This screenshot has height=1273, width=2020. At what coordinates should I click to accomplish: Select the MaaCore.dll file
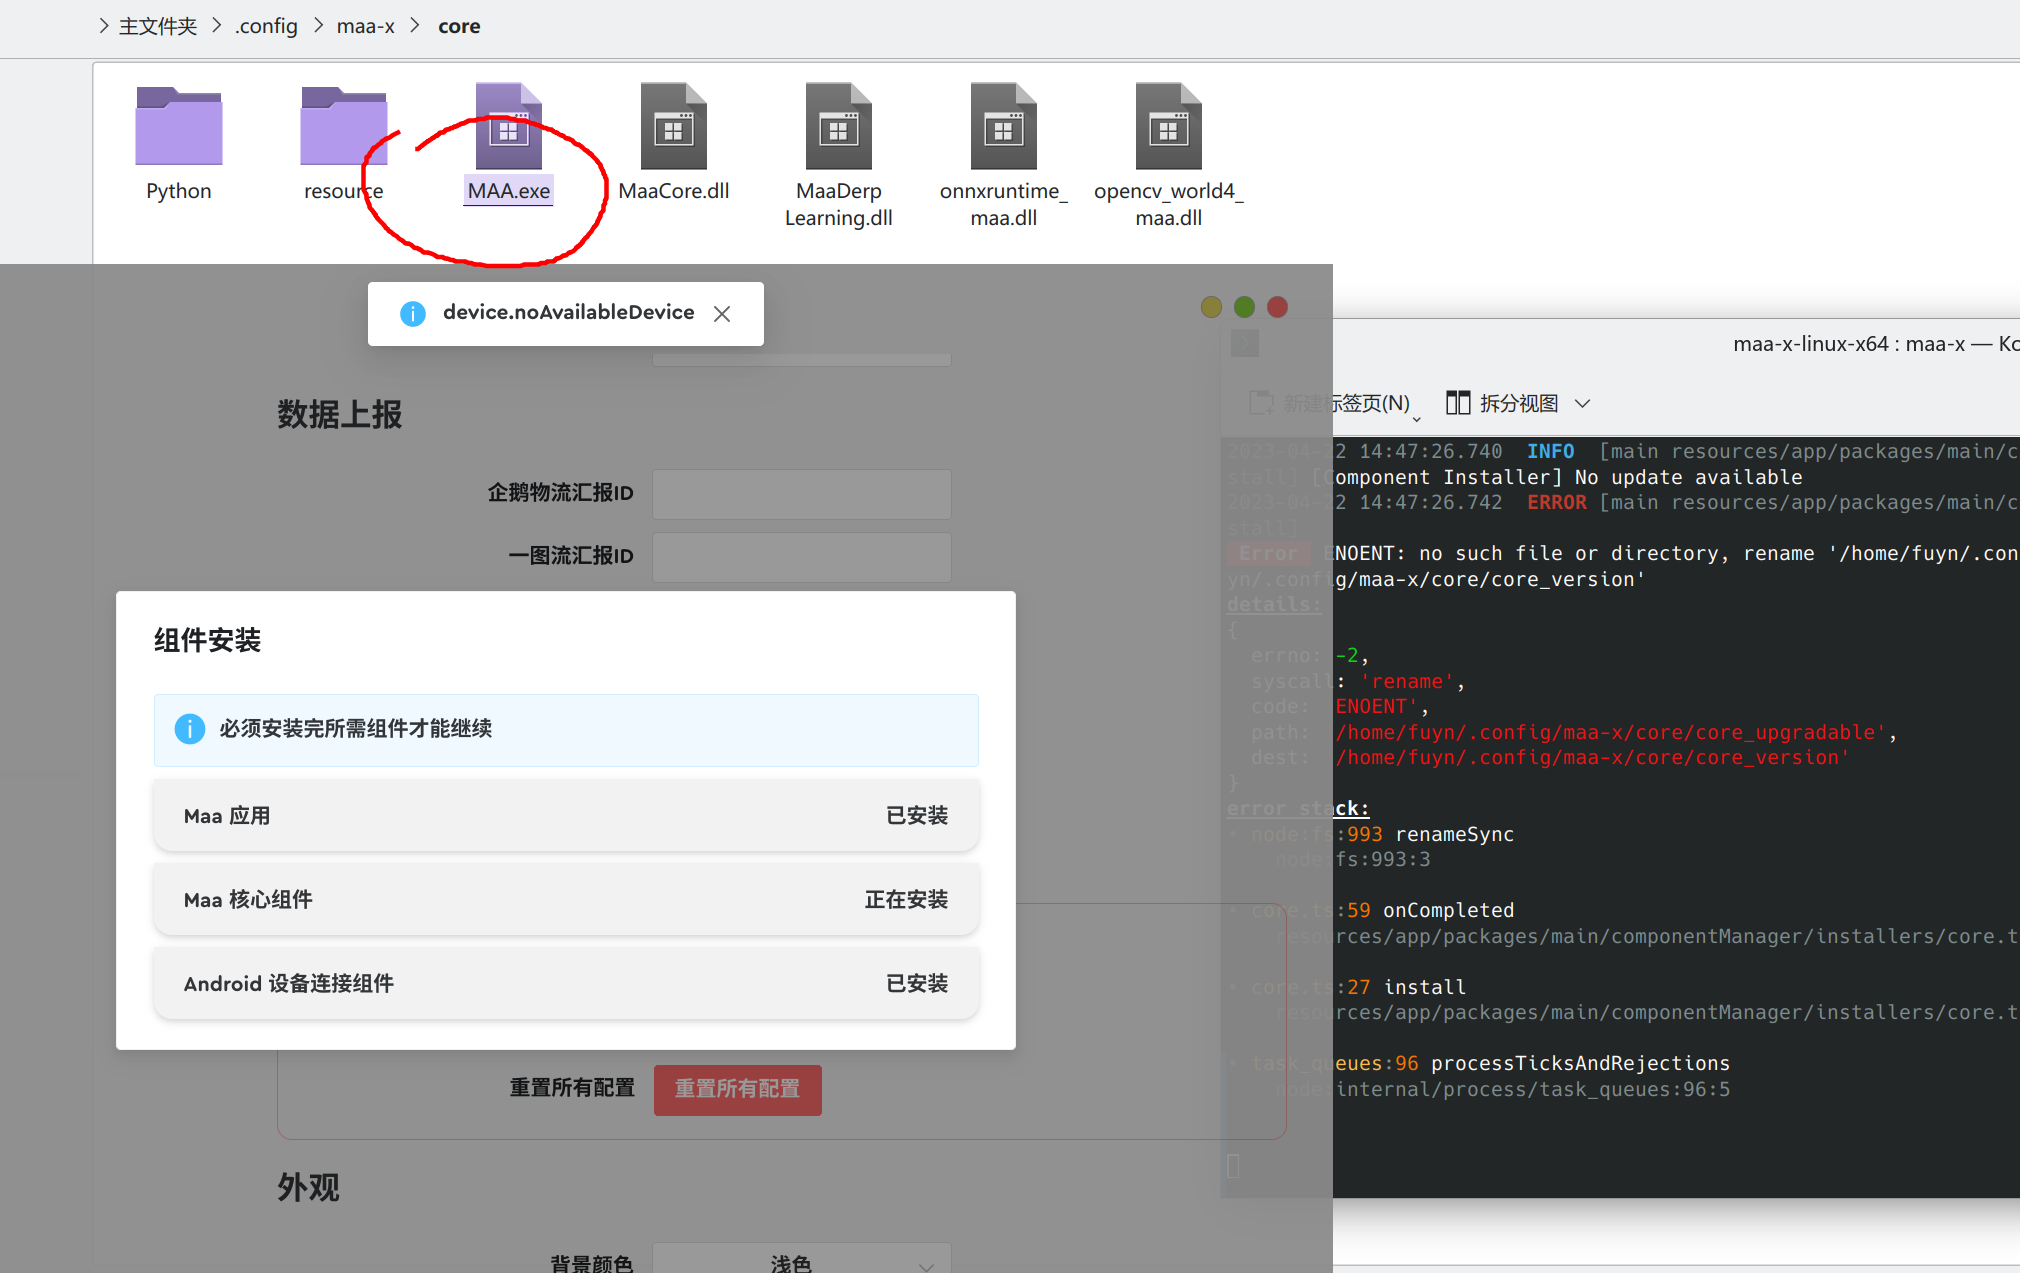(673, 143)
